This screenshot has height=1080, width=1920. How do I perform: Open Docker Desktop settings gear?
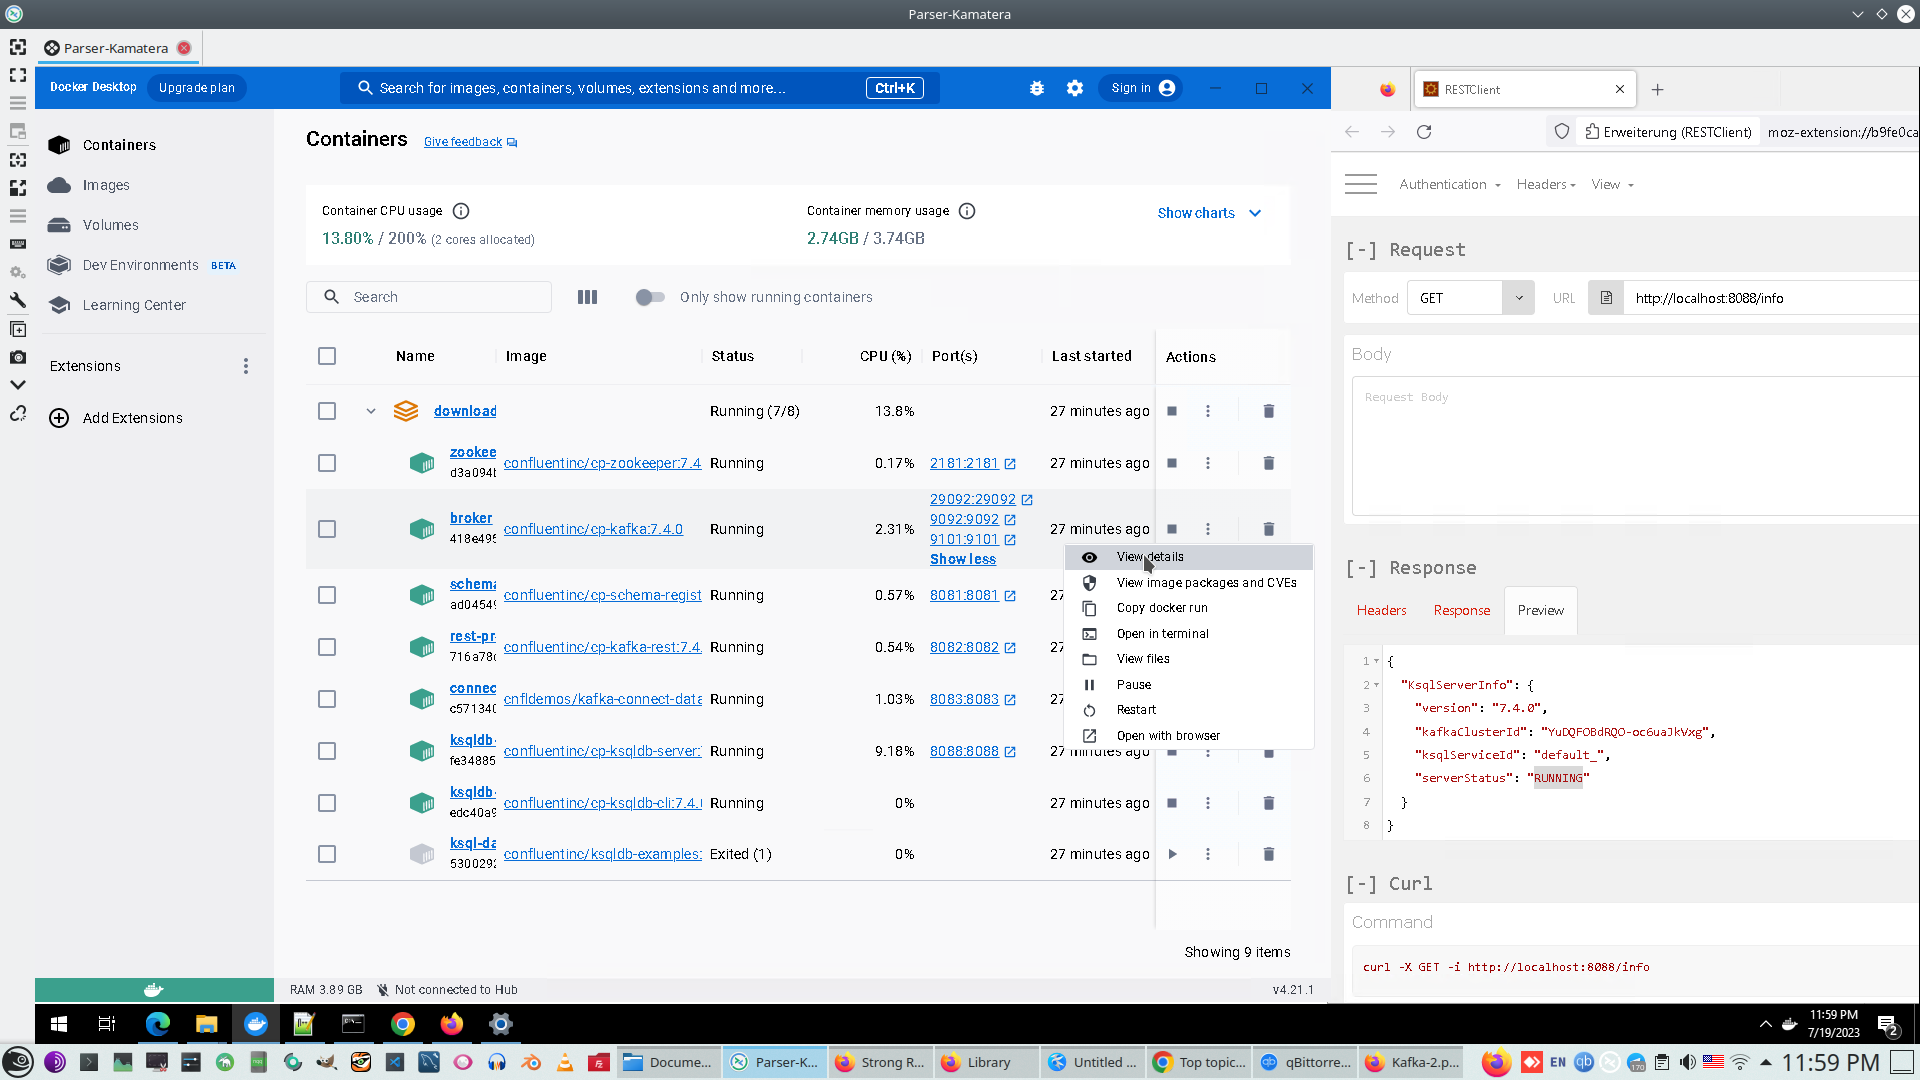click(x=1075, y=88)
